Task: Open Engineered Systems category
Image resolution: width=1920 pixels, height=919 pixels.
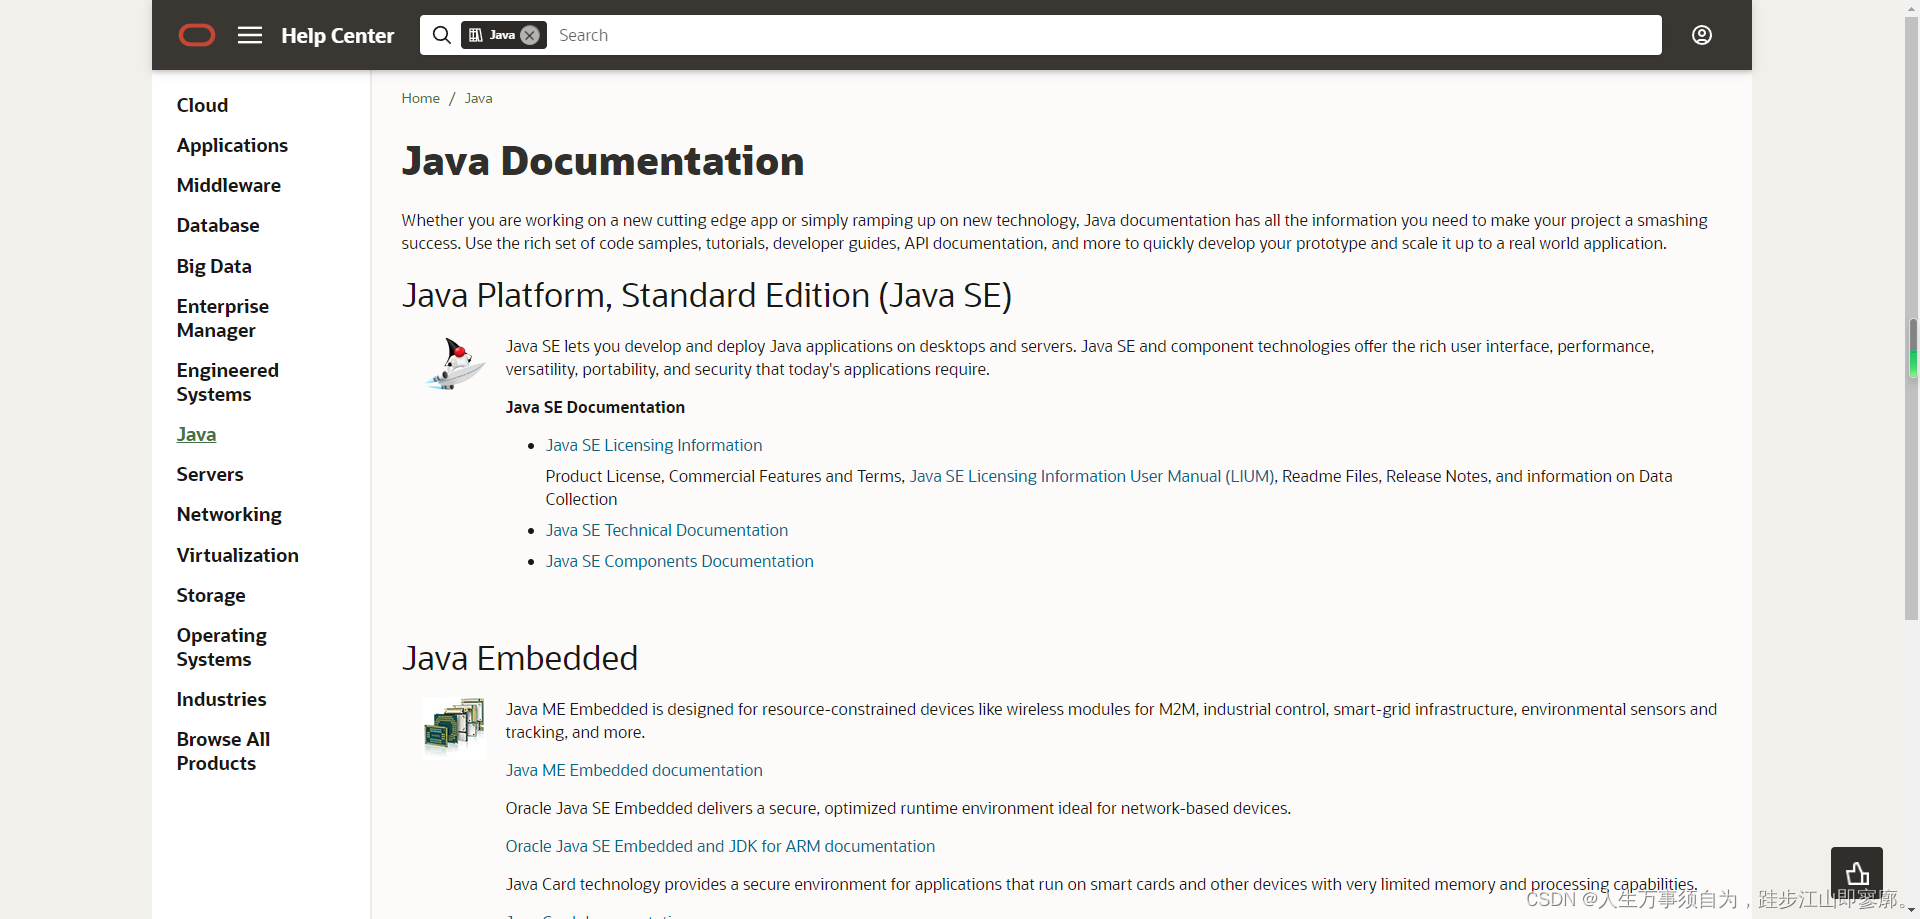Action: 228,382
